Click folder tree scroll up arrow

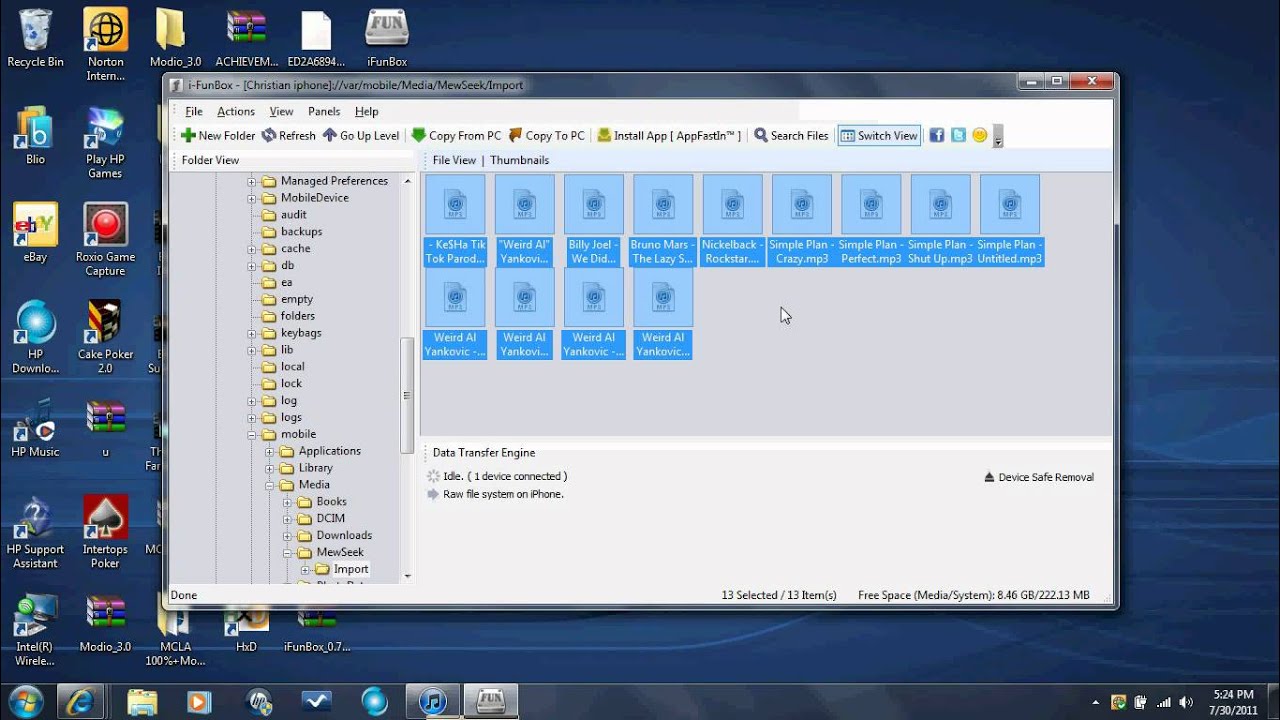point(407,181)
